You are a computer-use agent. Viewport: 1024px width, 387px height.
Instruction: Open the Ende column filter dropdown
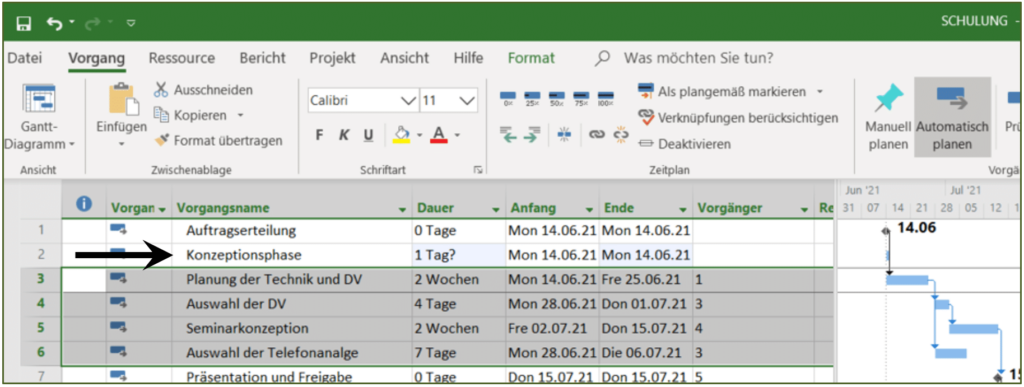click(x=684, y=209)
